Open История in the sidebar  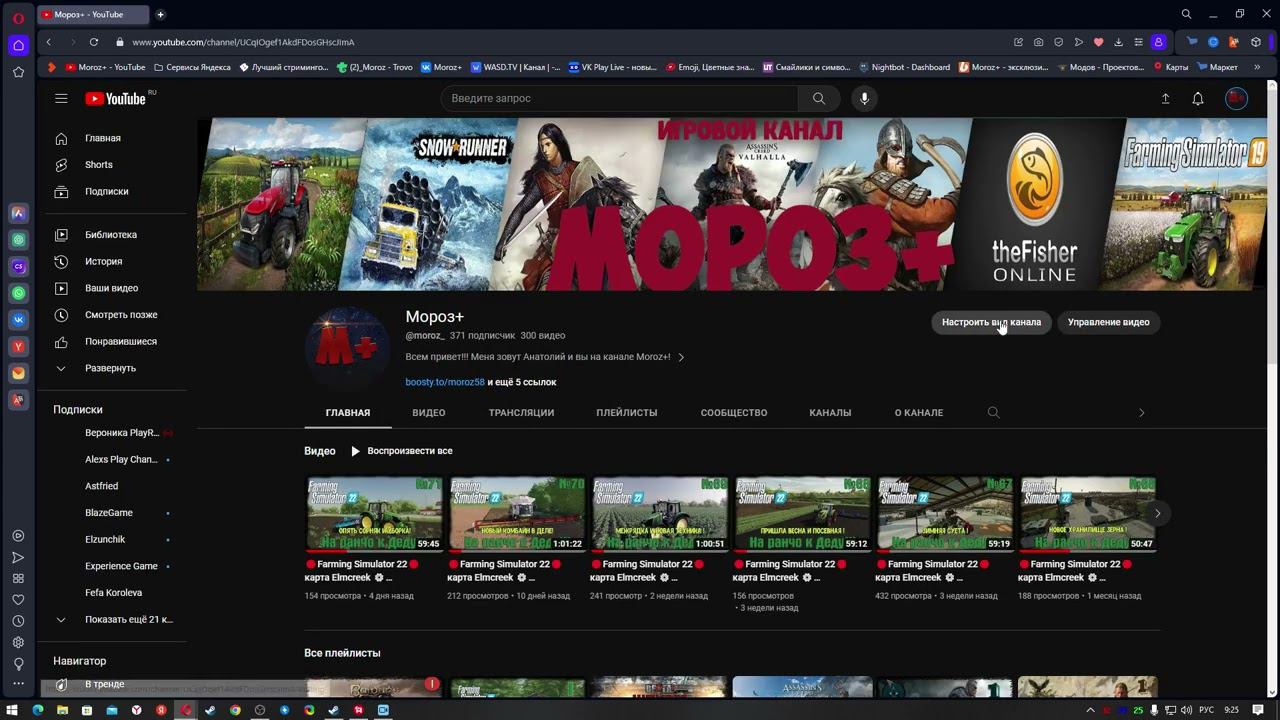point(110,261)
